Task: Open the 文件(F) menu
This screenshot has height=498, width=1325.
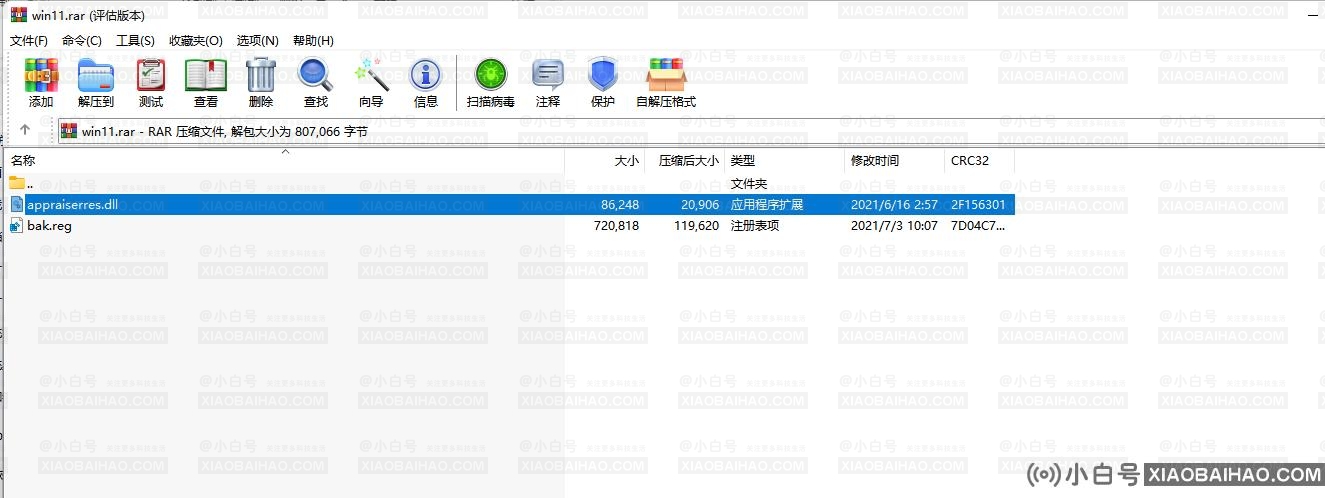Action: pyautogui.click(x=29, y=40)
